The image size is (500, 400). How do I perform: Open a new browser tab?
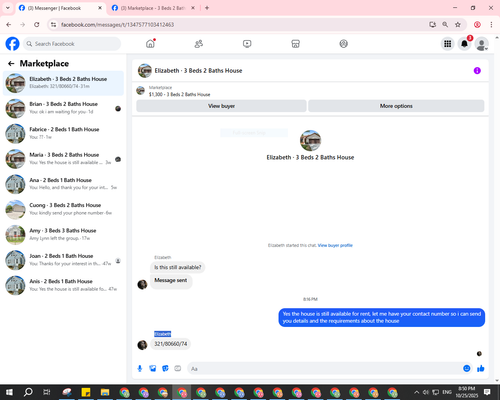[x=207, y=8]
